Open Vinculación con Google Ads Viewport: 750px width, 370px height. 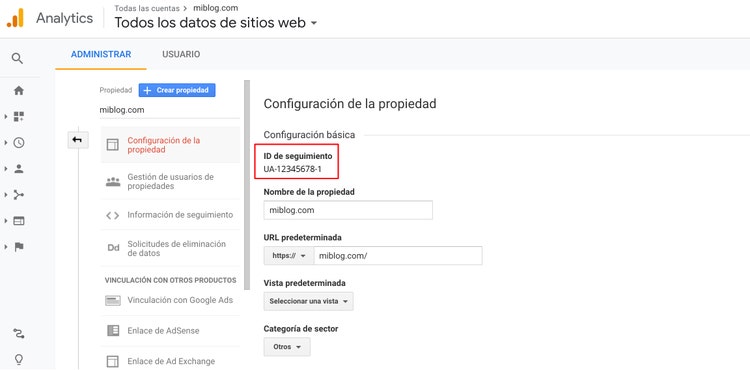point(170,300)
